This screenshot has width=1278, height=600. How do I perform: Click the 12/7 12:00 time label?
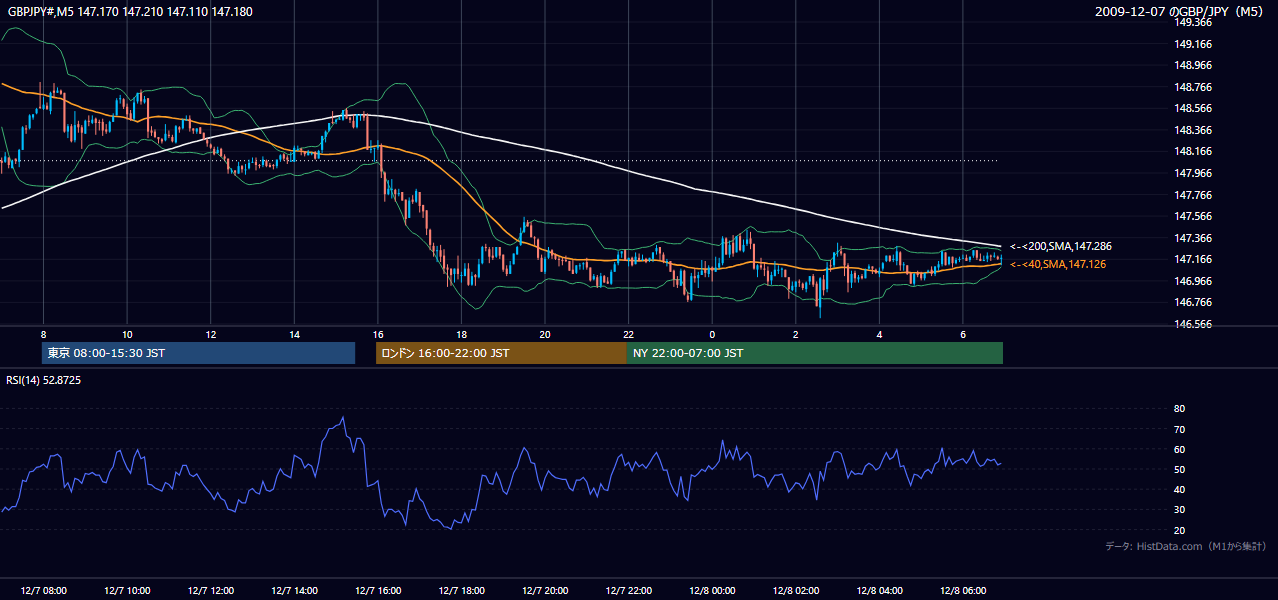210,590
